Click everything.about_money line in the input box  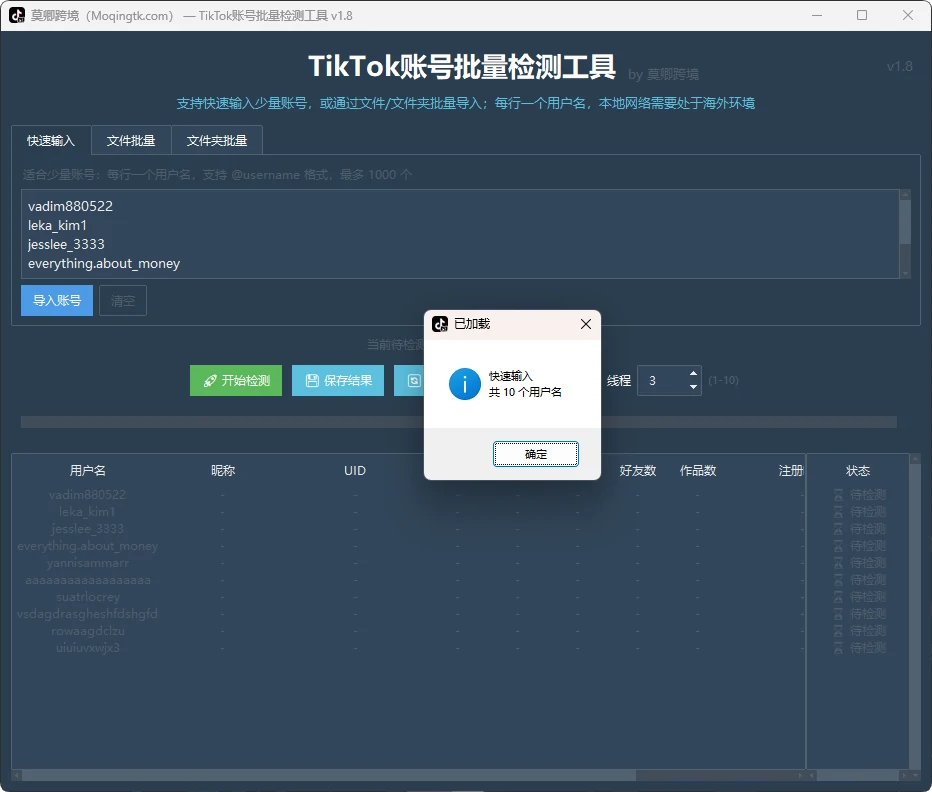(x=103, y=263)
